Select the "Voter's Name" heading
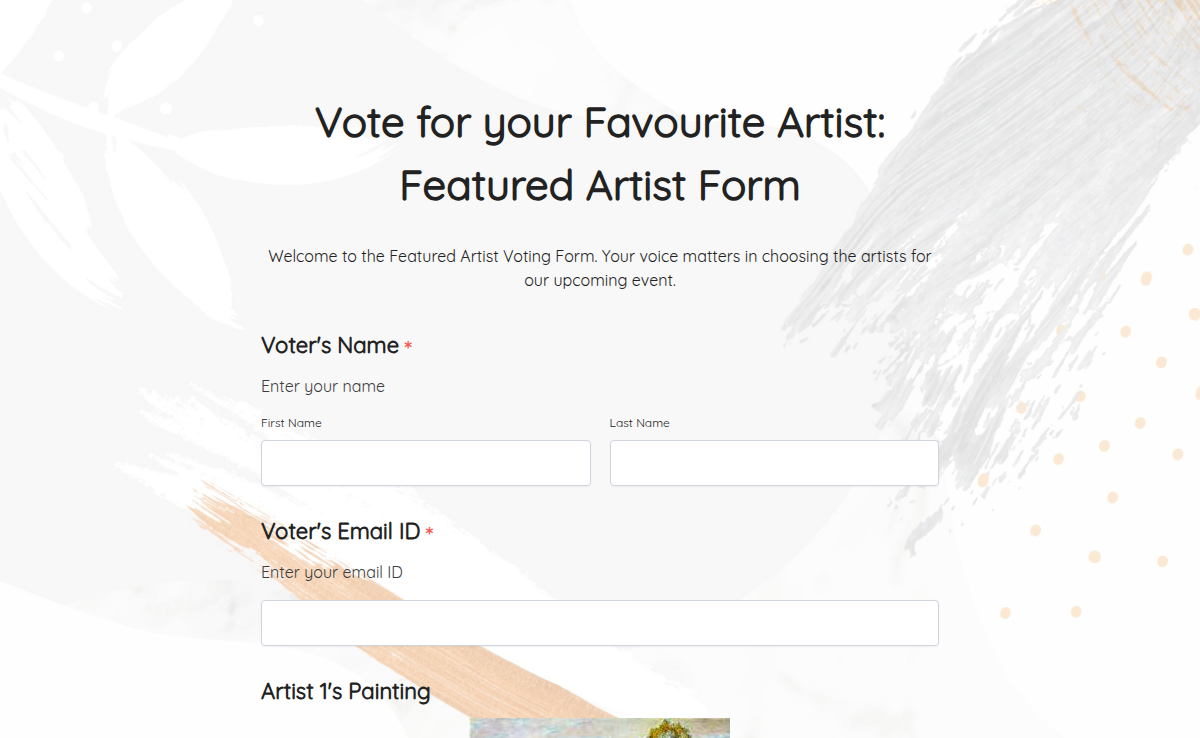Image resolution: width=1200 pixels, height=738 pixels. click(328, 345)
